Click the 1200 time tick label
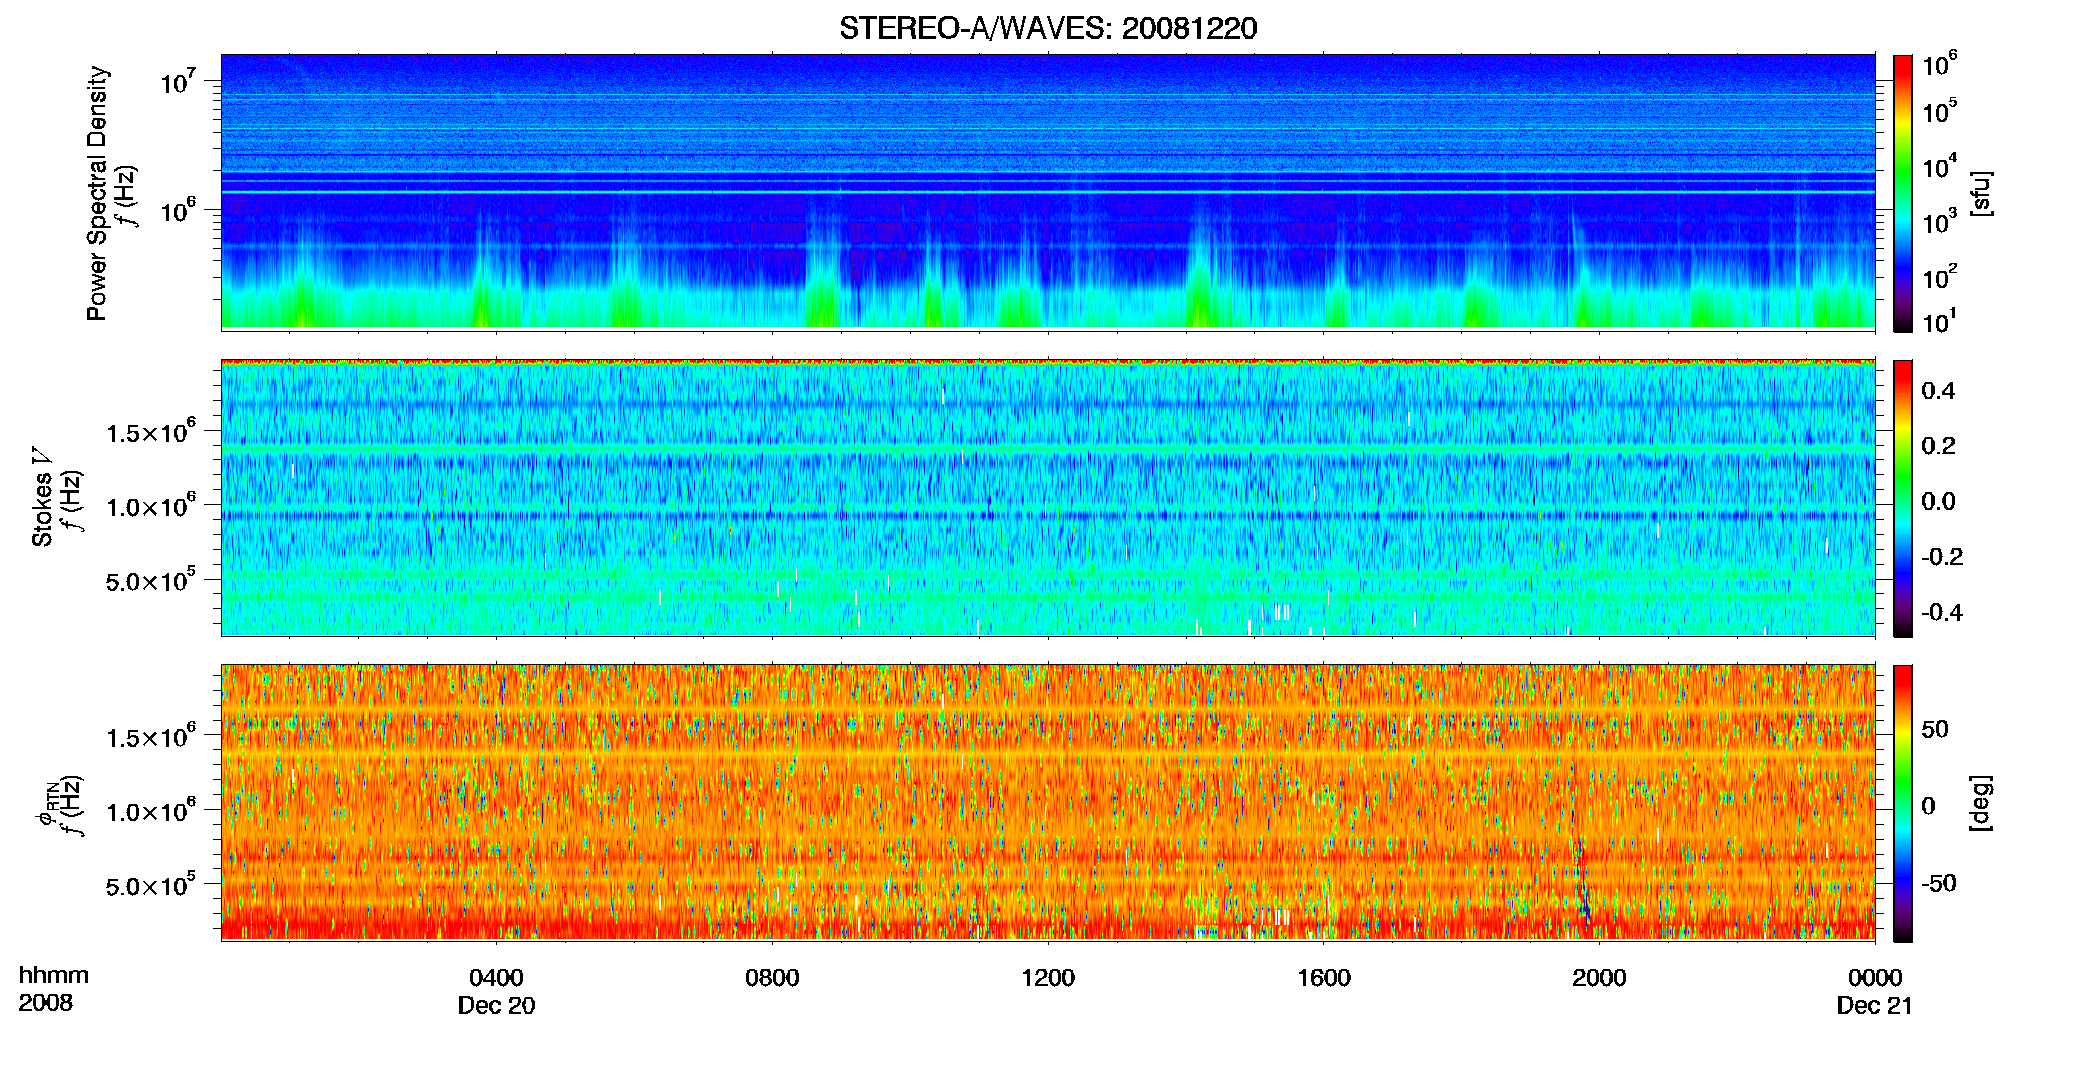This screenshot has height=1080, width=2096. (1048, 978)
